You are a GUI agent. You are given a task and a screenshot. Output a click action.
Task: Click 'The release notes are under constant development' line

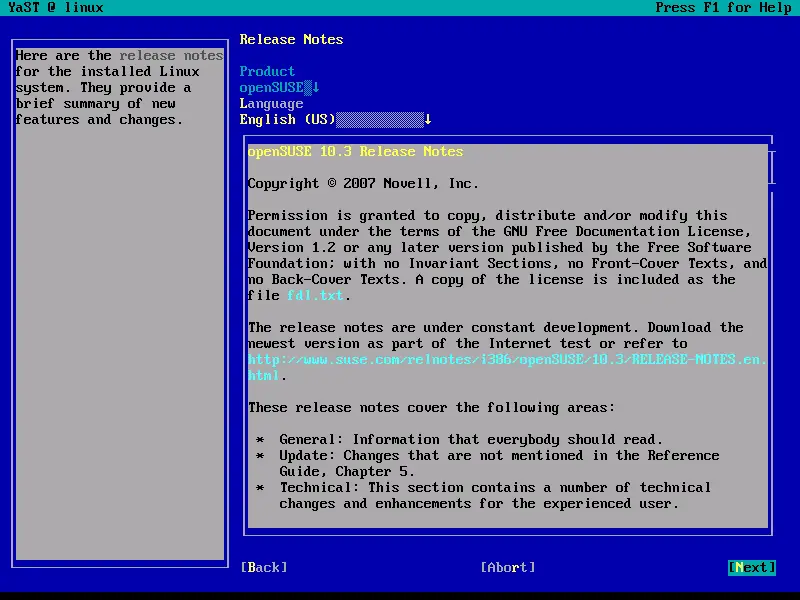pos(495,328)
